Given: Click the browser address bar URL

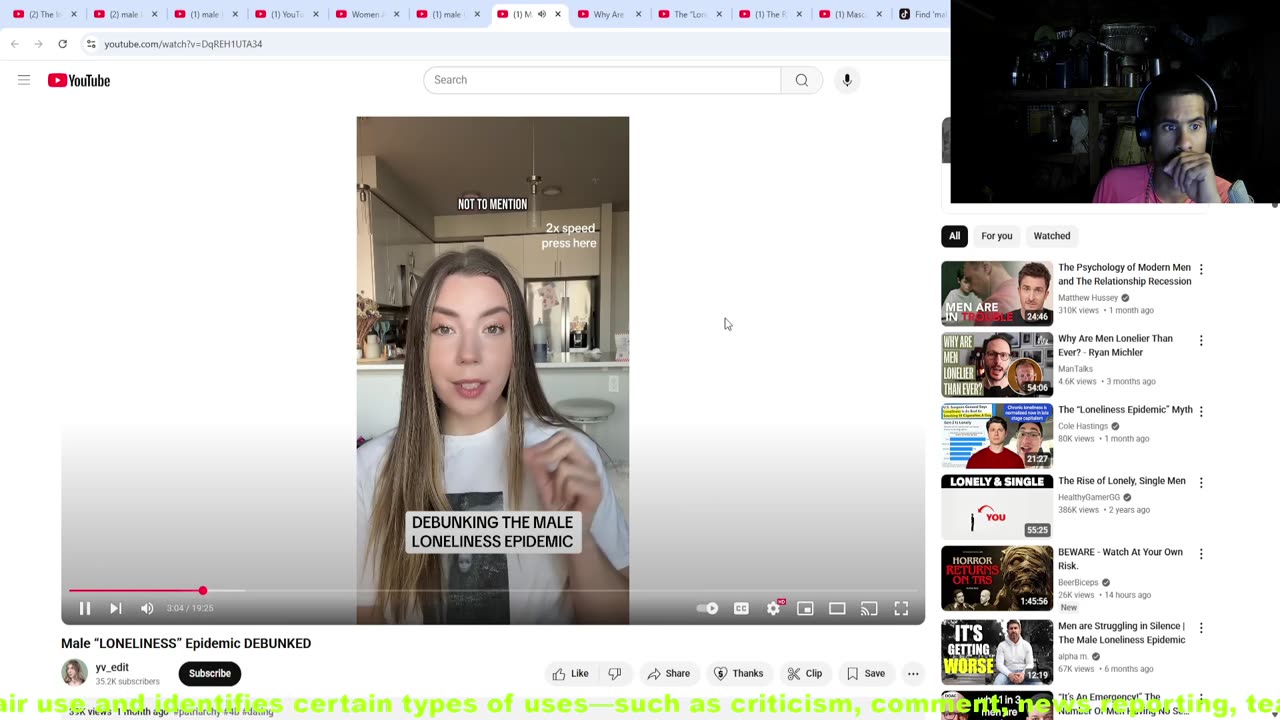Looking at the screenshot, I should click(x=183, y=44).
